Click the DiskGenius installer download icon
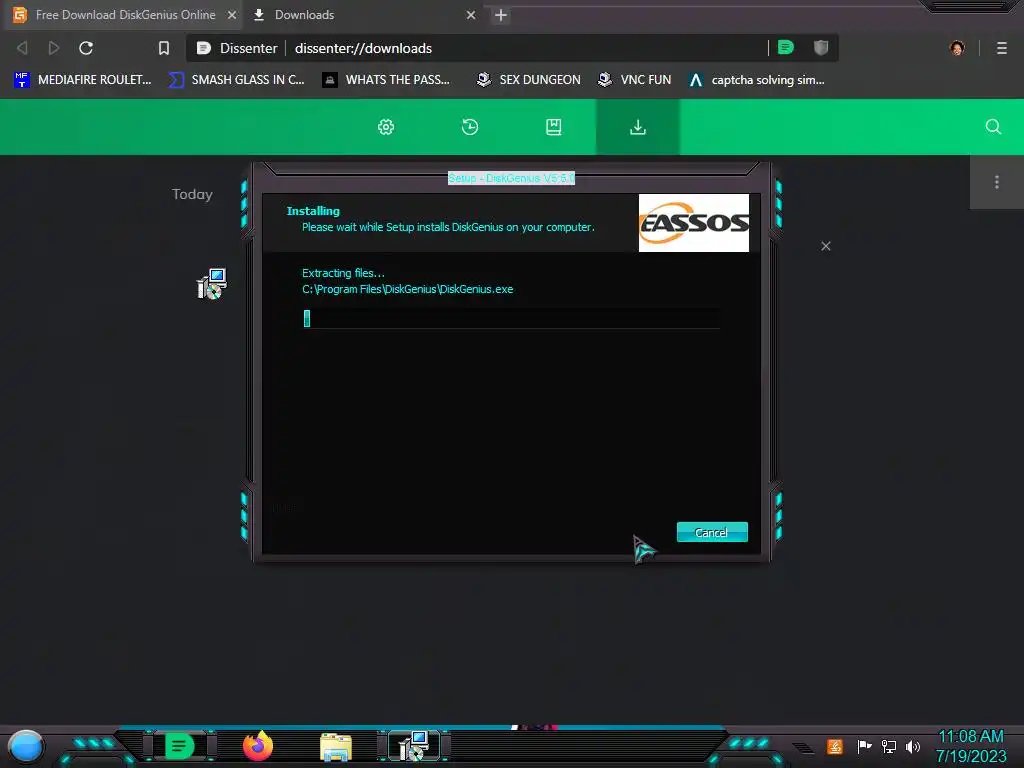Screen dimensions: 1024x768 click(212, 284)
